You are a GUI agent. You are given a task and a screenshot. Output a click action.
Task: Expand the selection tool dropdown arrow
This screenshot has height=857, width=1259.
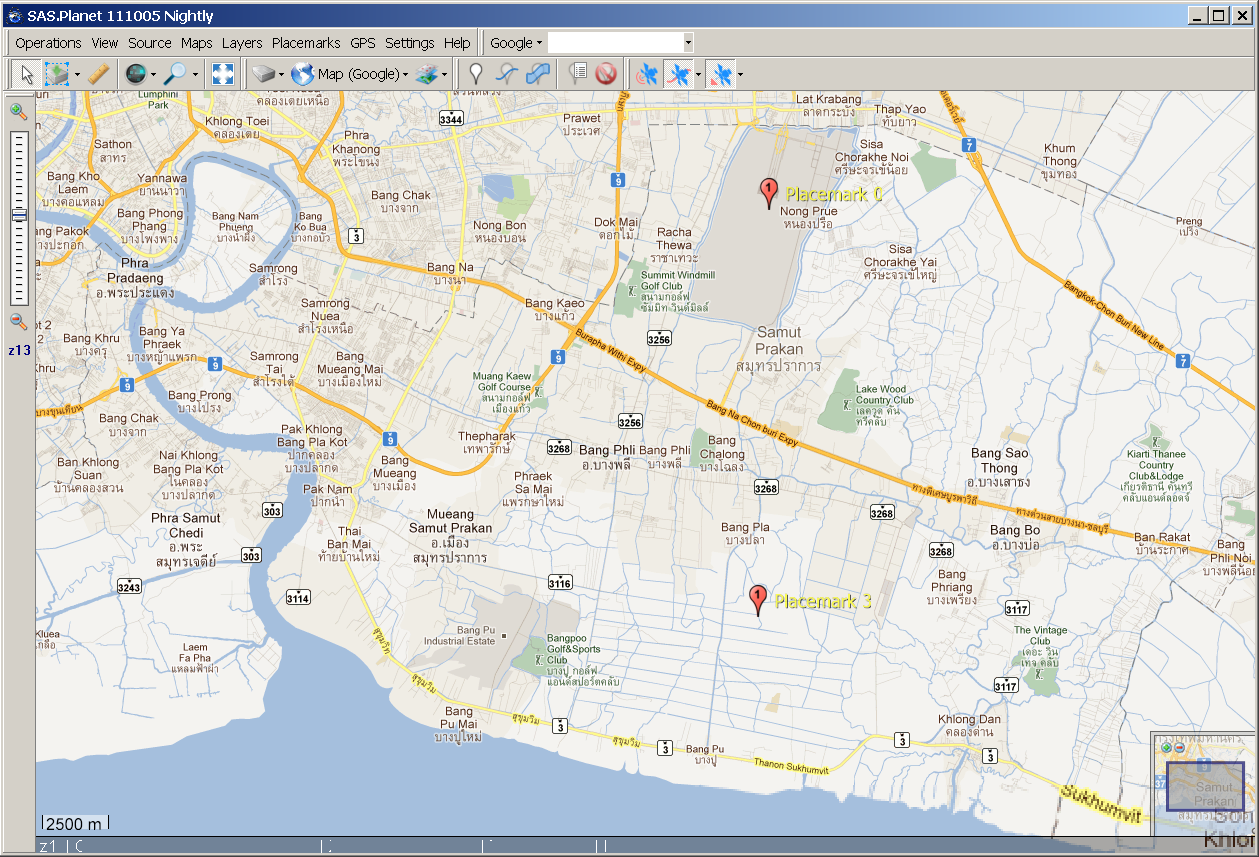click(77, 75)
